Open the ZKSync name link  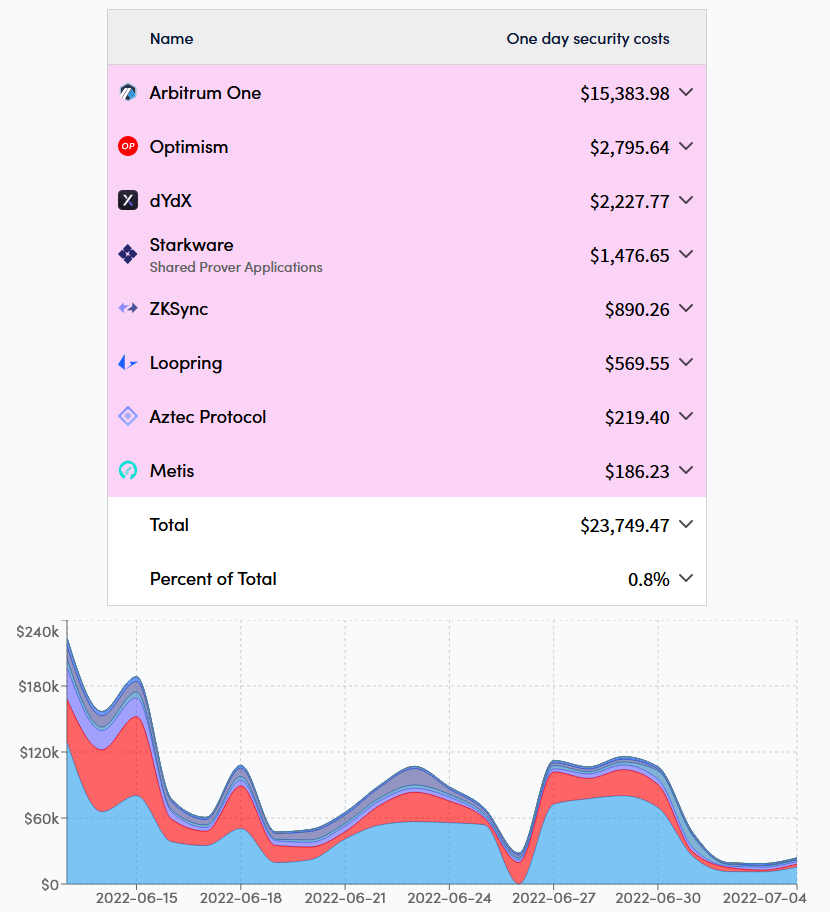click(179, 309)
